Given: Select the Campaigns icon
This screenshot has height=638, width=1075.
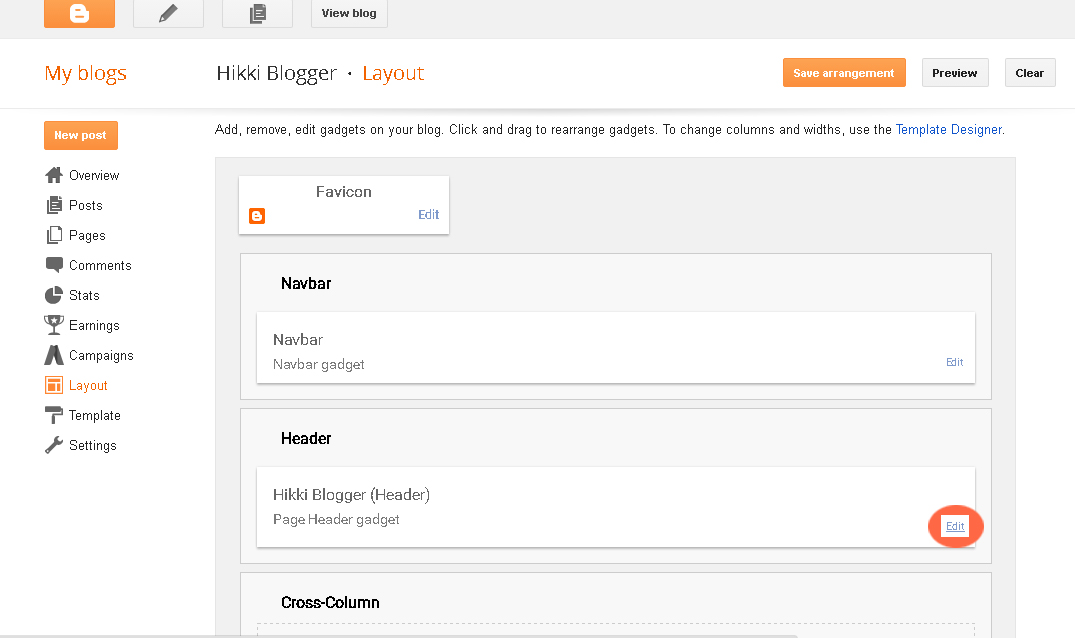Looking at the screenshot, I should (x=55, y=355).
